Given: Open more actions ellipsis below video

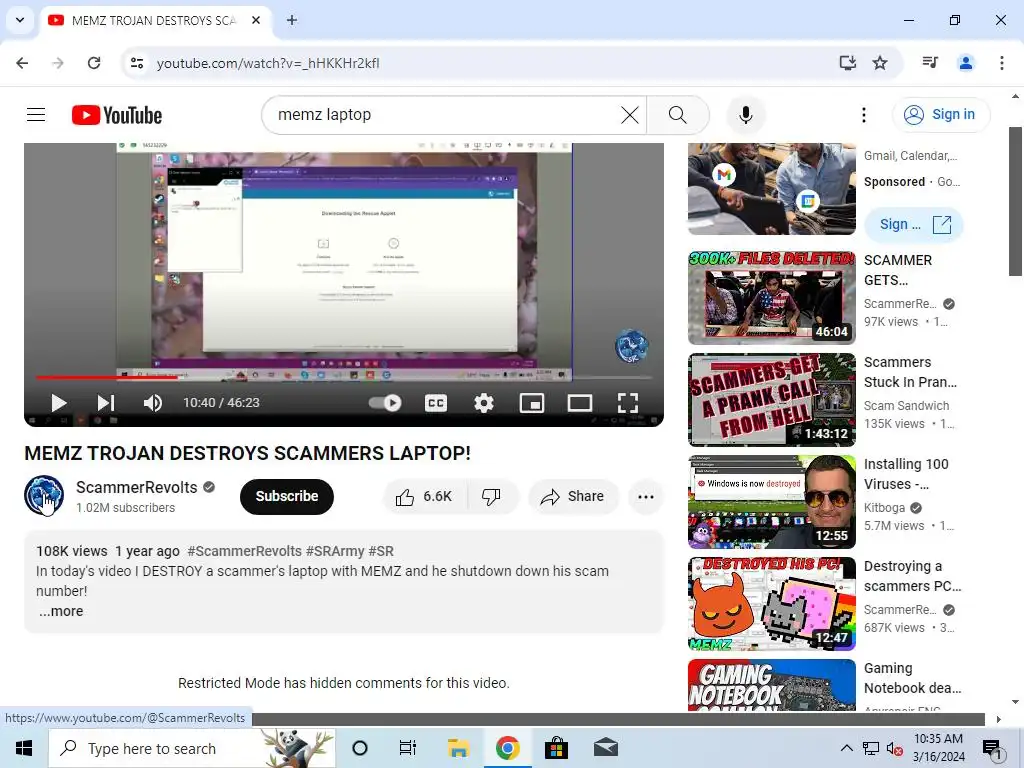Looking at the screenshot, I should pyautogui.click(x=646, y=497).
